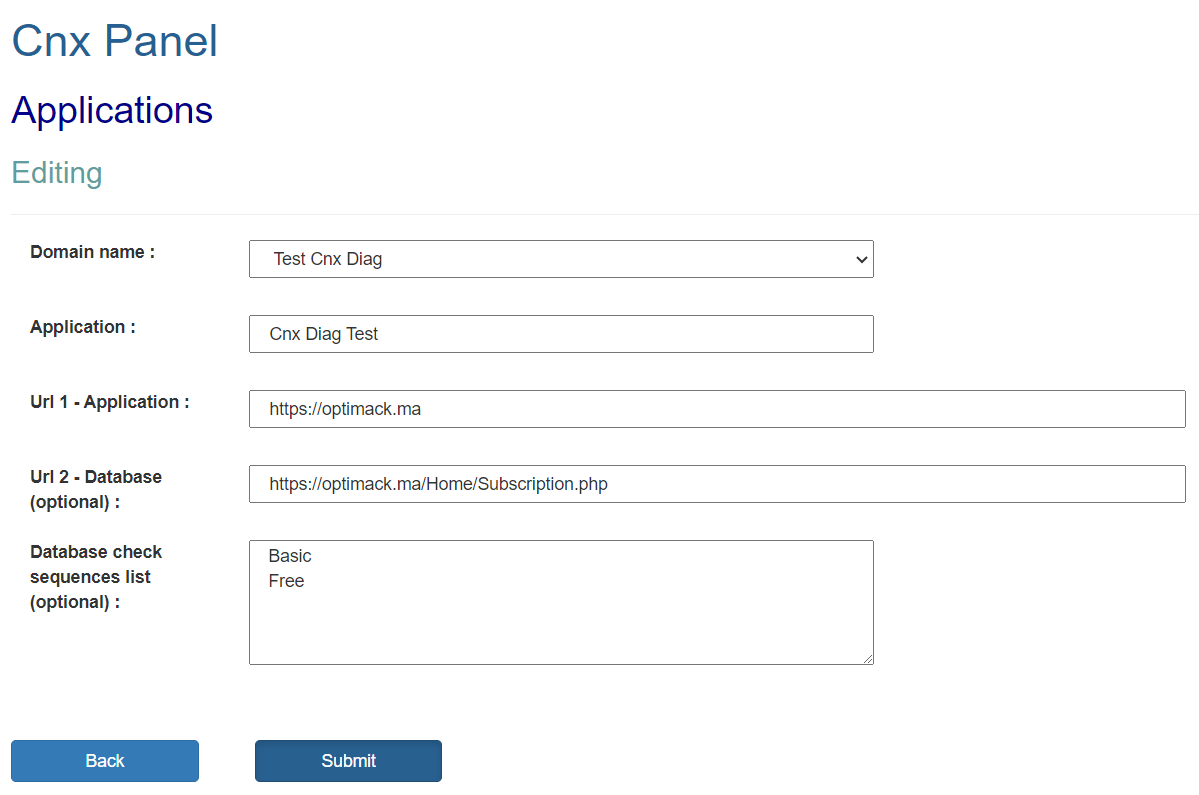Click the horizontal divider under Editing
Screen dimensions: 1199x795
(604, 215)
